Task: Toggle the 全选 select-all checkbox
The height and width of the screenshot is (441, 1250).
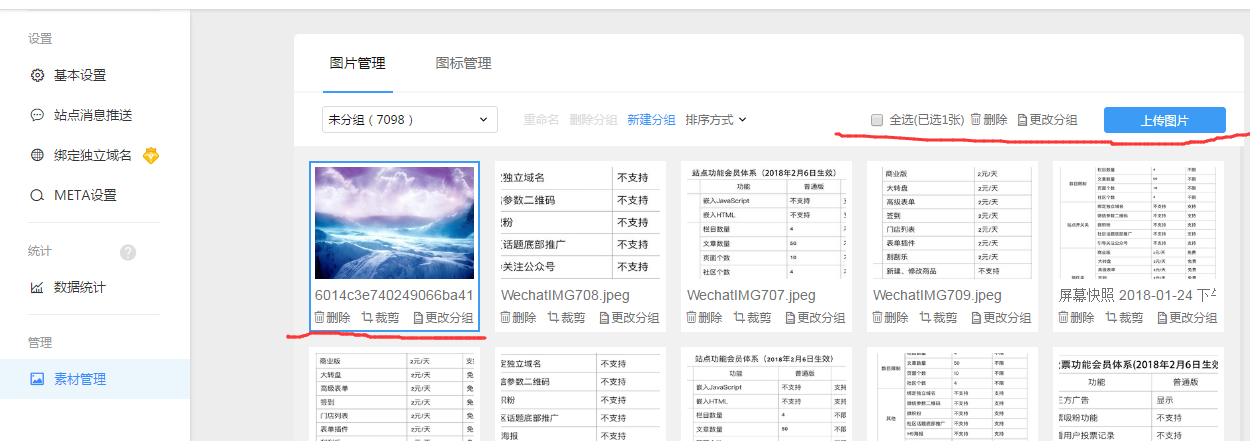Action: pyautogui.click(x=877, y=120)
